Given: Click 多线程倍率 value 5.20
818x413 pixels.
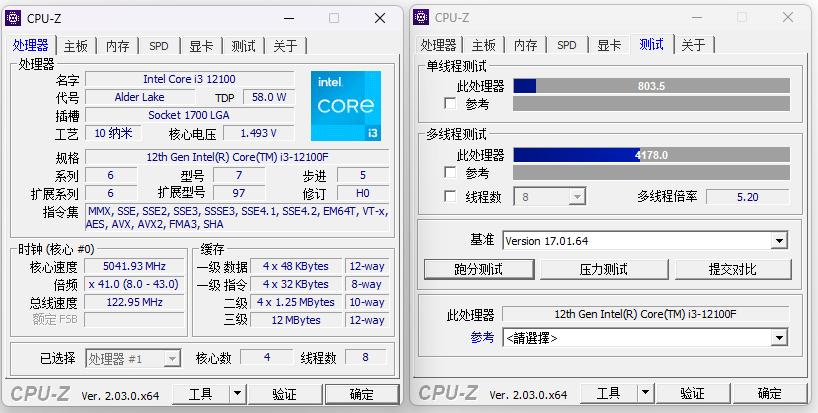Looking at the screenshot, I should [748, 197].
